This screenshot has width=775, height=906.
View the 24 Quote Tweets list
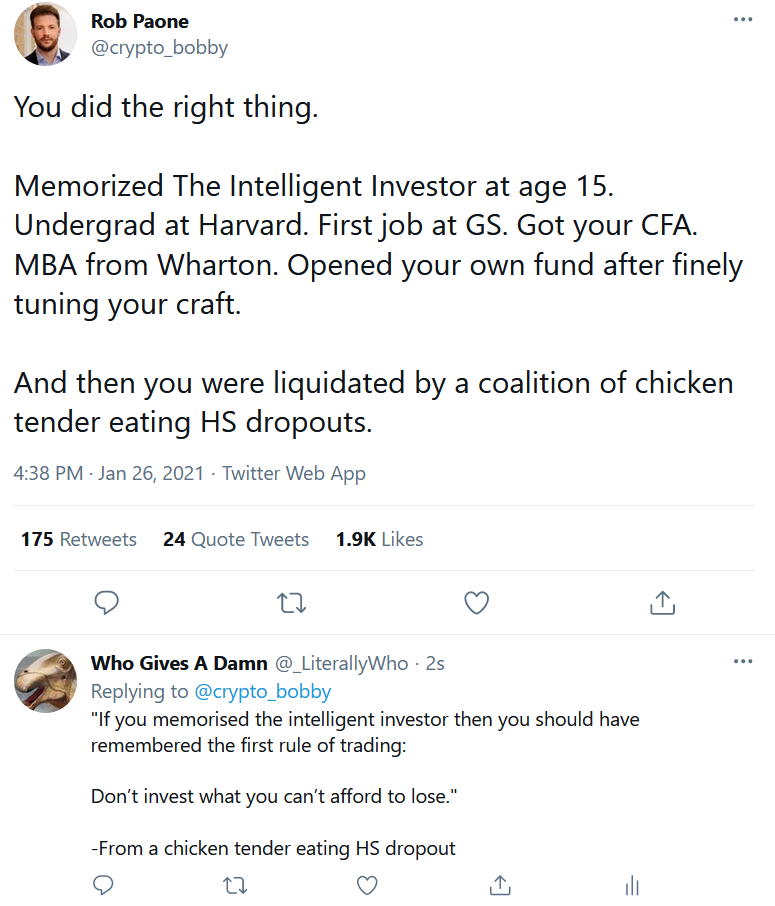[236, 539]
